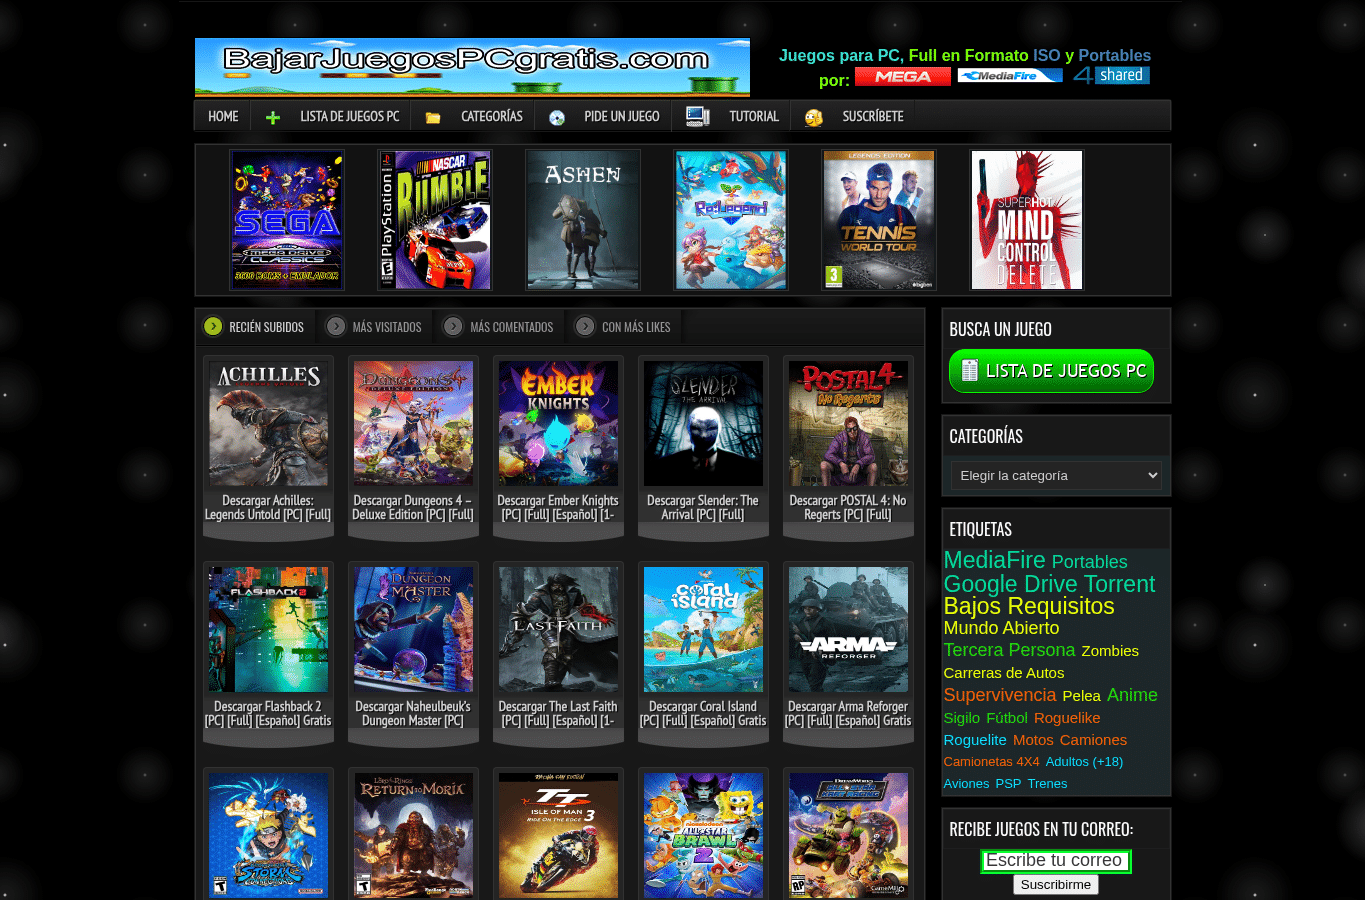
Task: Open the Ember Knights game thumbnail
Action: click(x=558, y=424)
